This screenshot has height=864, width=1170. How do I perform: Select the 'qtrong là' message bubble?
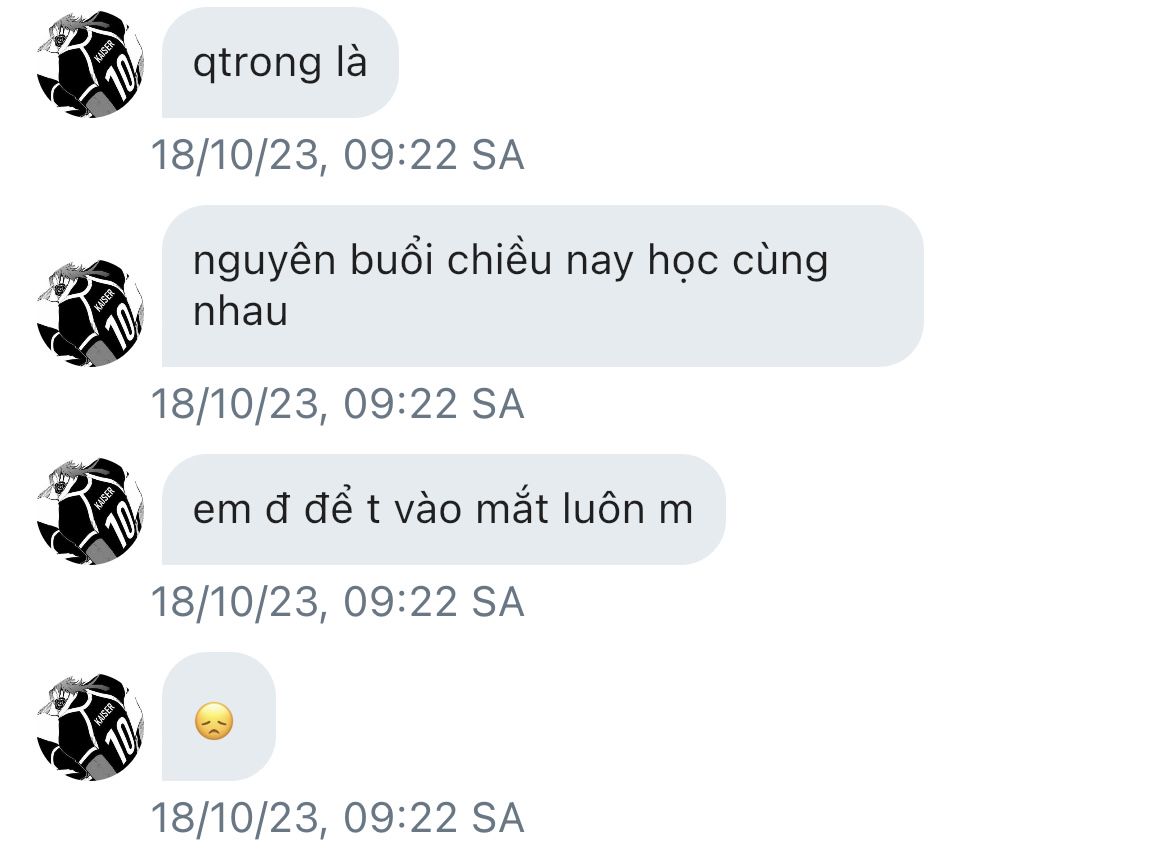pos(280,63)
